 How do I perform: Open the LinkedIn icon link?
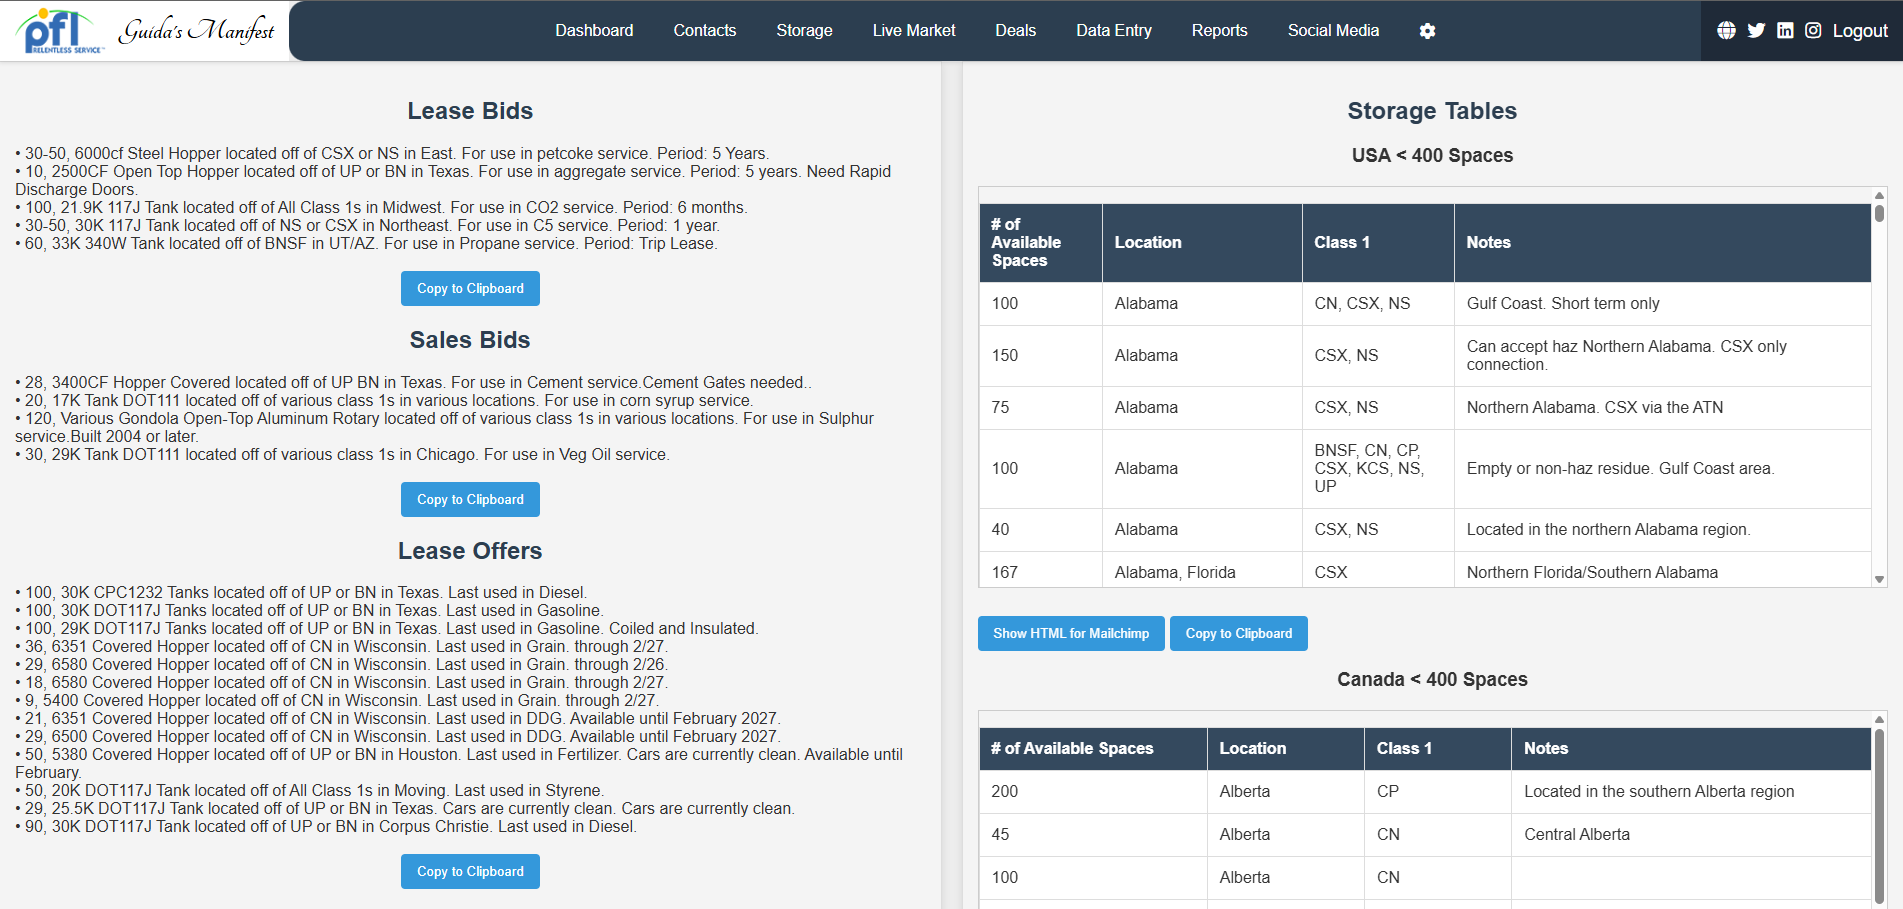click(x=1785, y=31)
